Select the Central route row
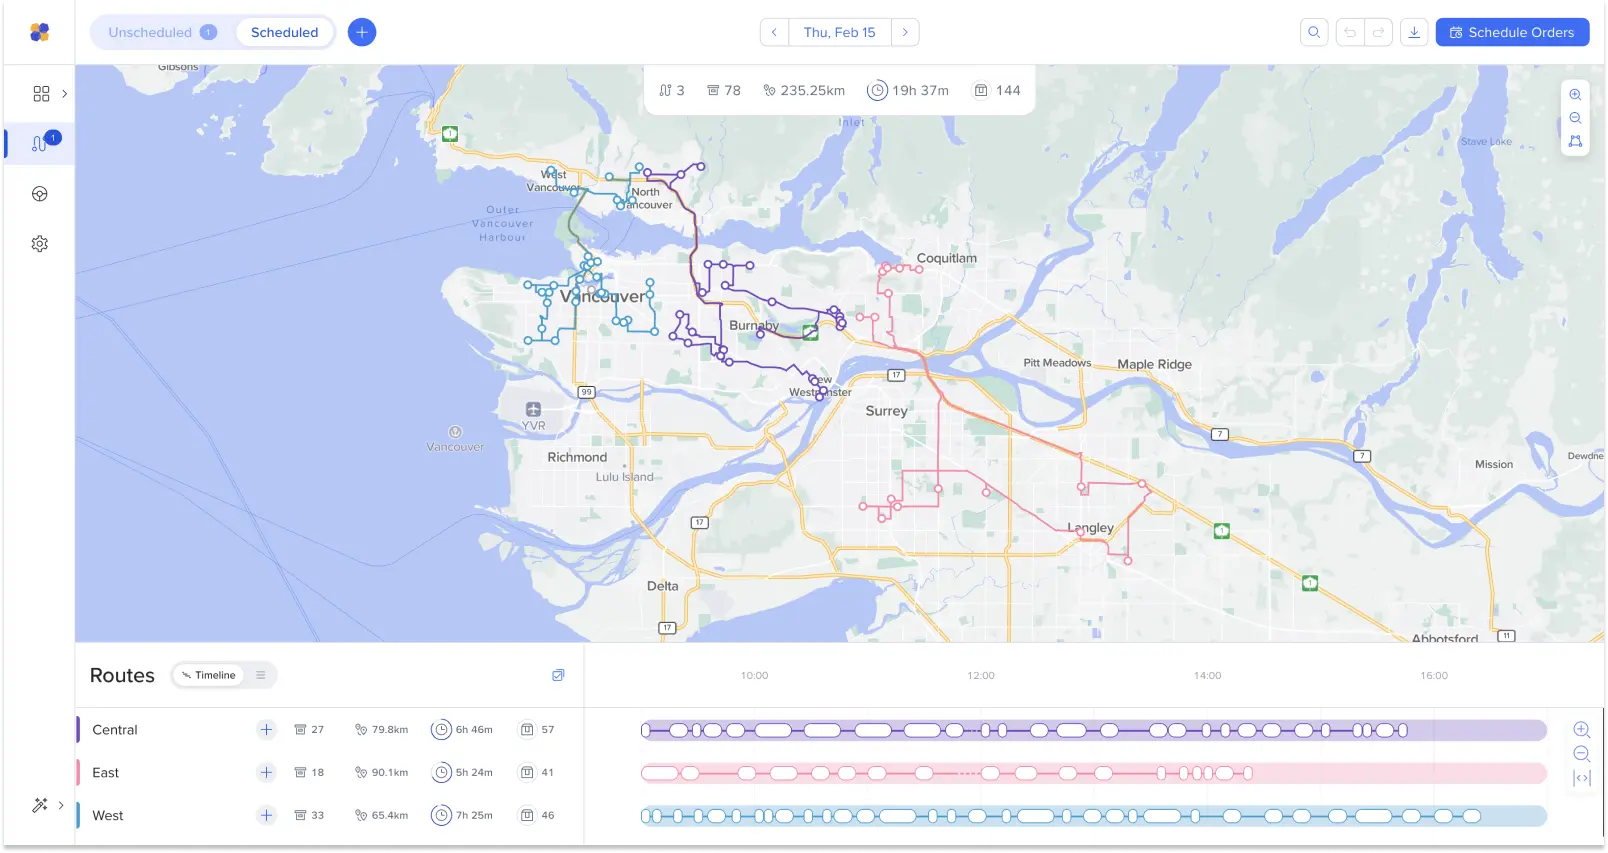The height and width of the screenshot is (853, 1608). (x=330, y=730)
